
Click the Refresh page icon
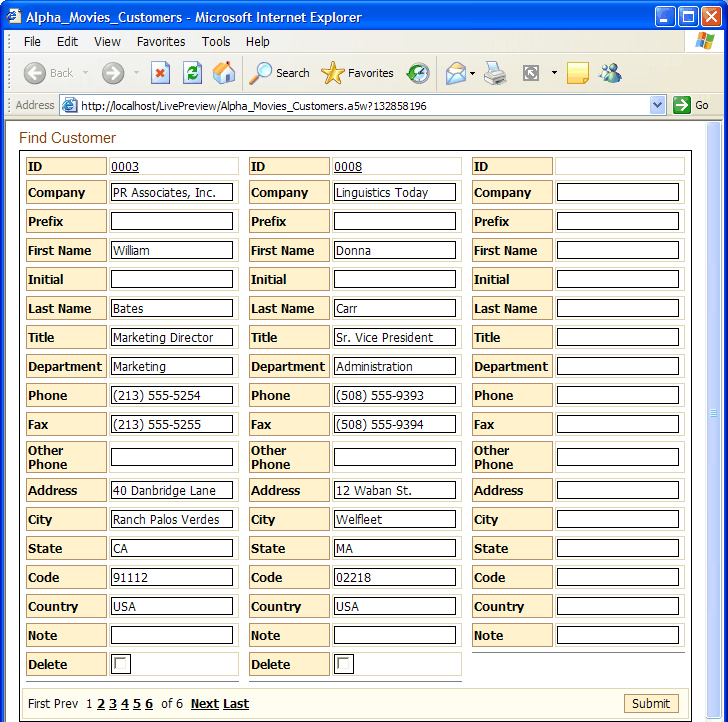[192, 73]
